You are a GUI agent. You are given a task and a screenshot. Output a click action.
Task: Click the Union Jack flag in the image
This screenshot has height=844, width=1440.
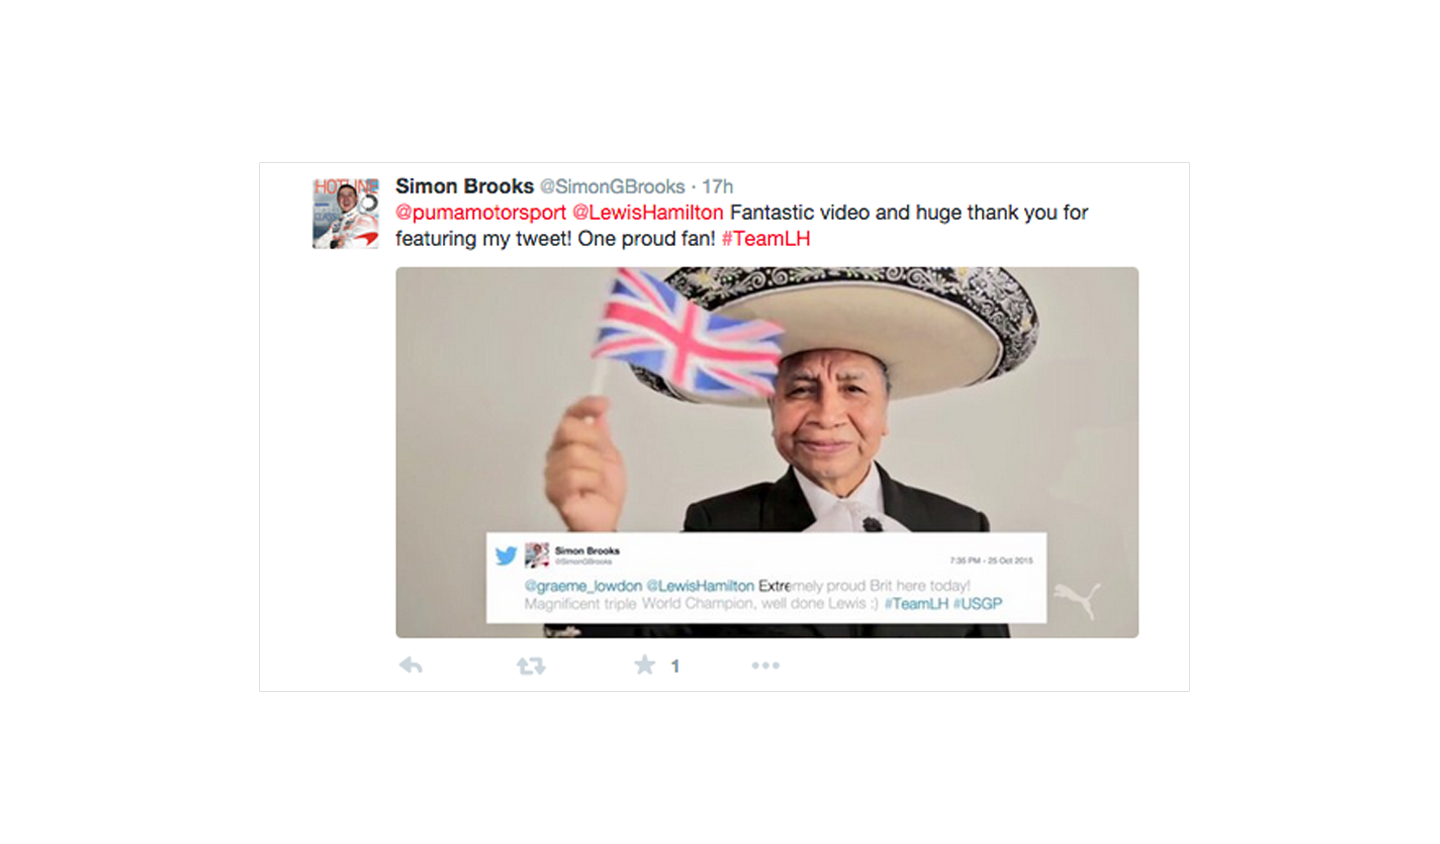point(686,332)
